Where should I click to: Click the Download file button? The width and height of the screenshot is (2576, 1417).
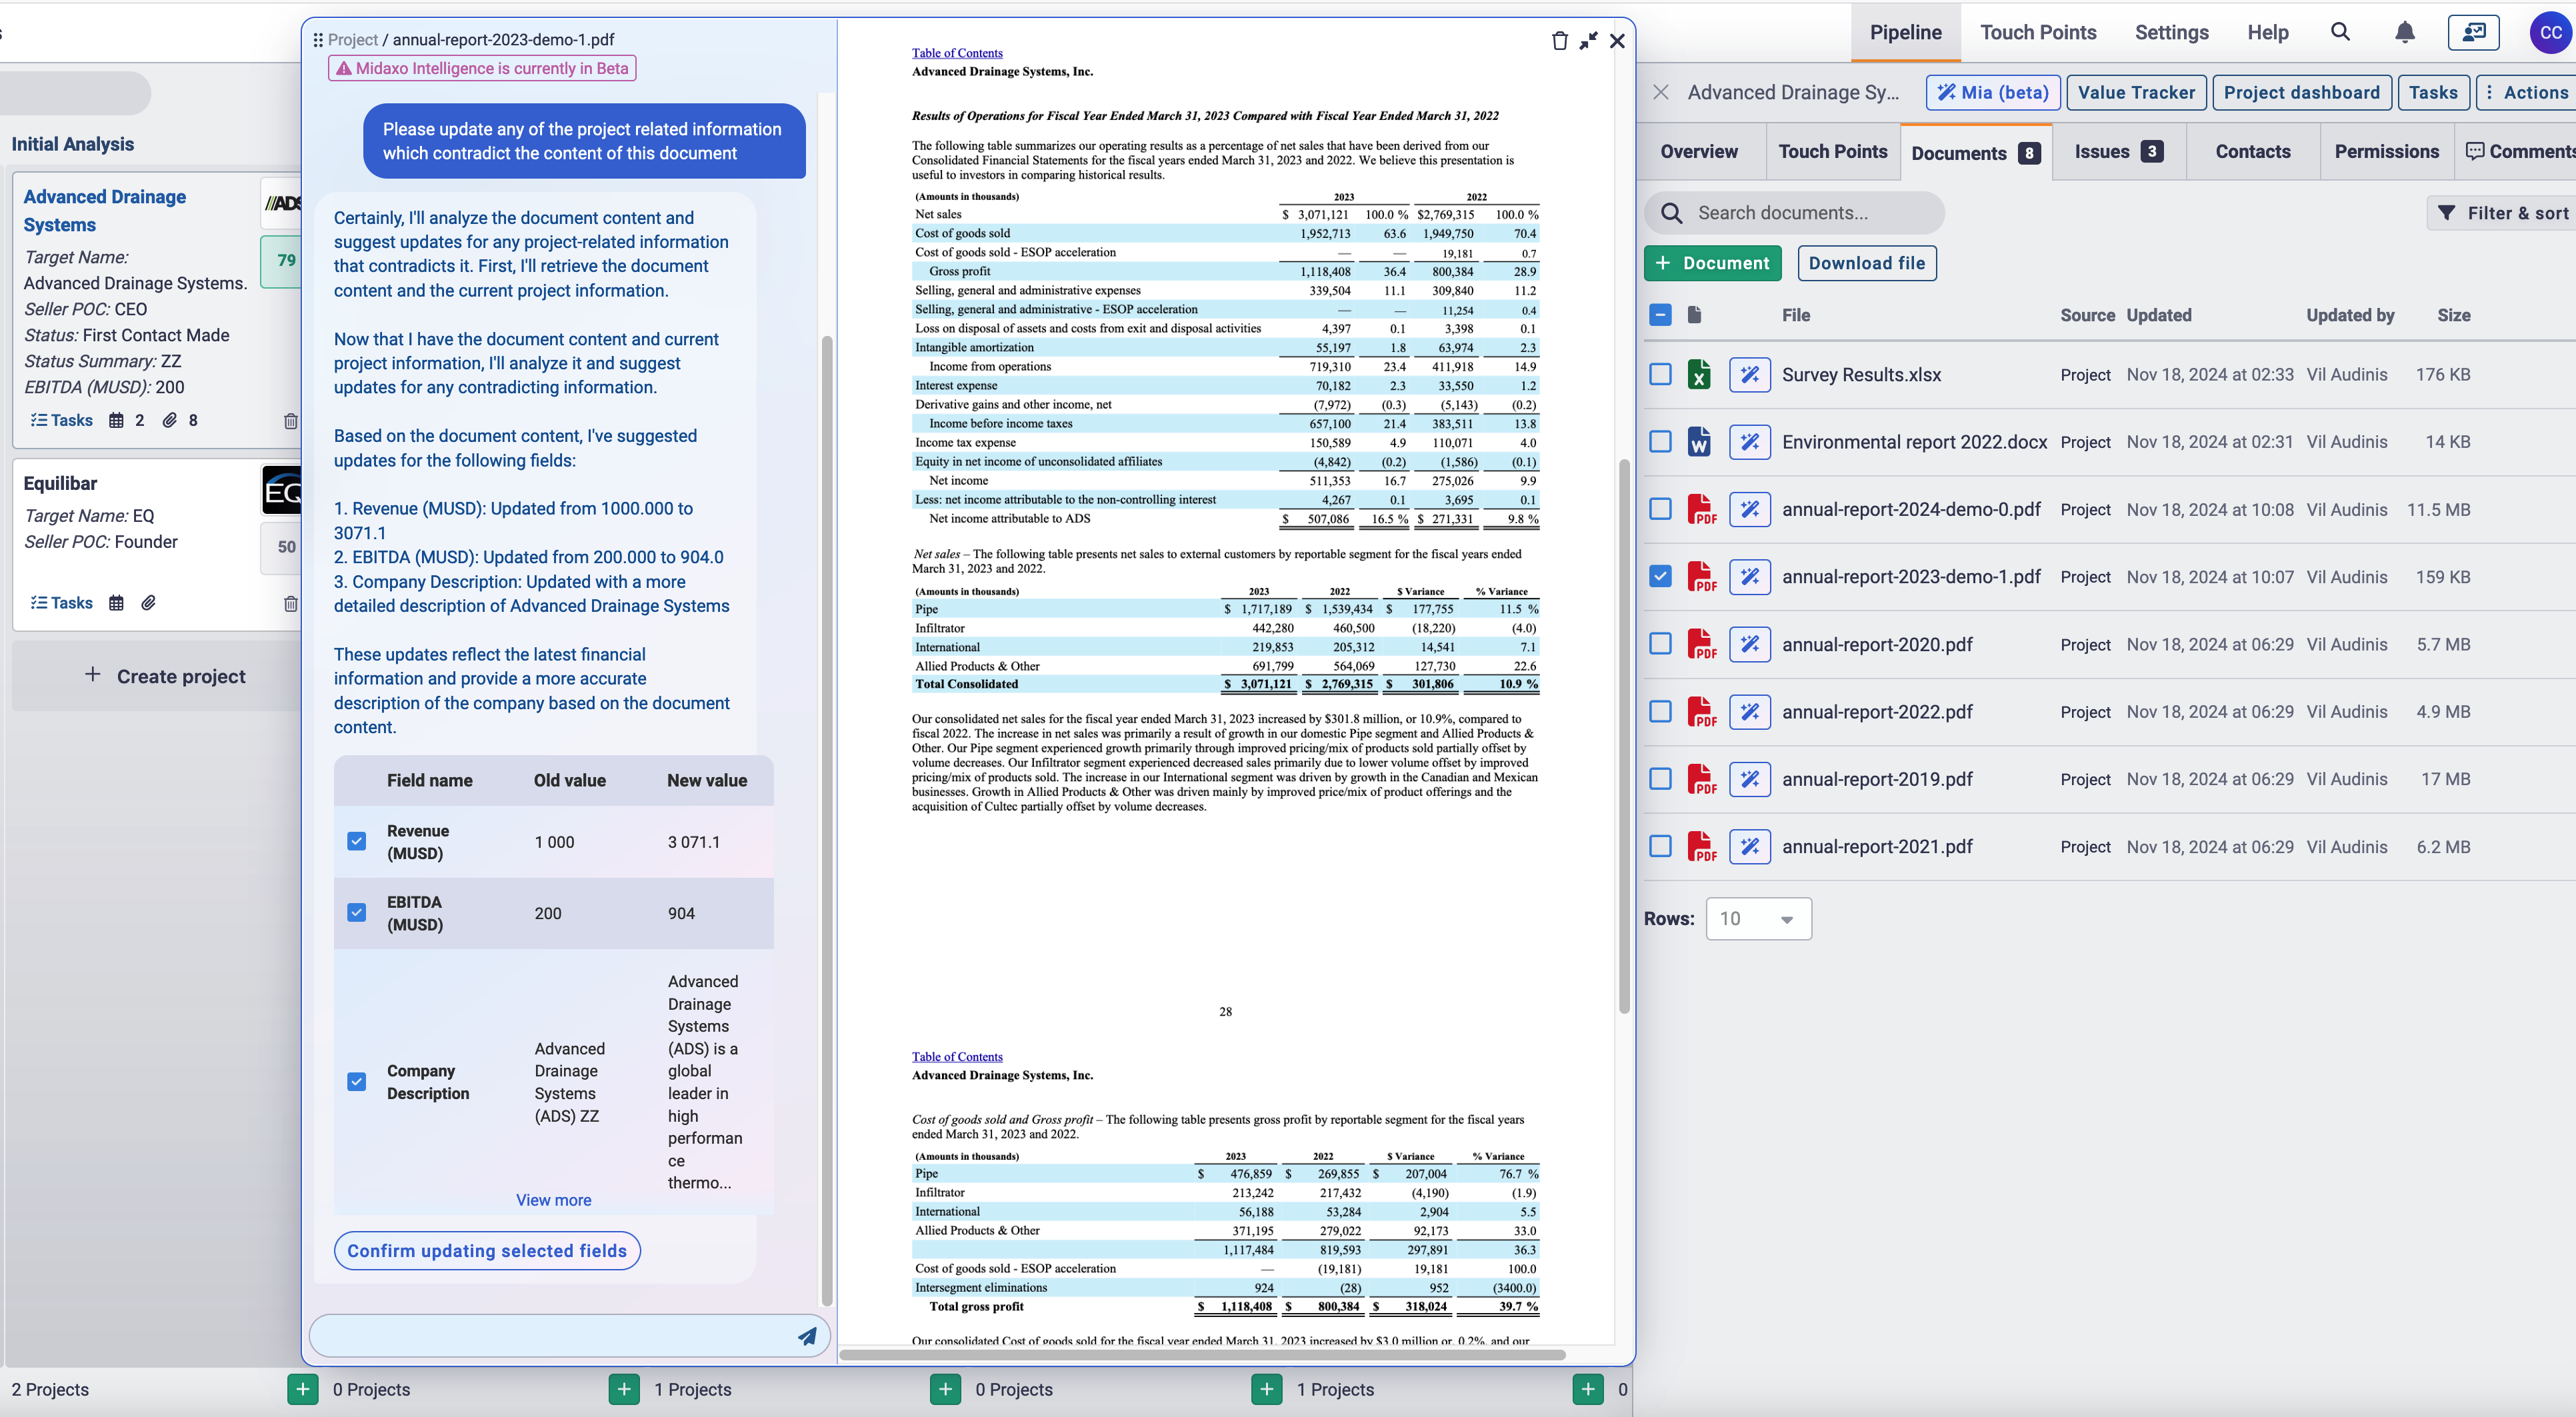(x=1866, y=263)
